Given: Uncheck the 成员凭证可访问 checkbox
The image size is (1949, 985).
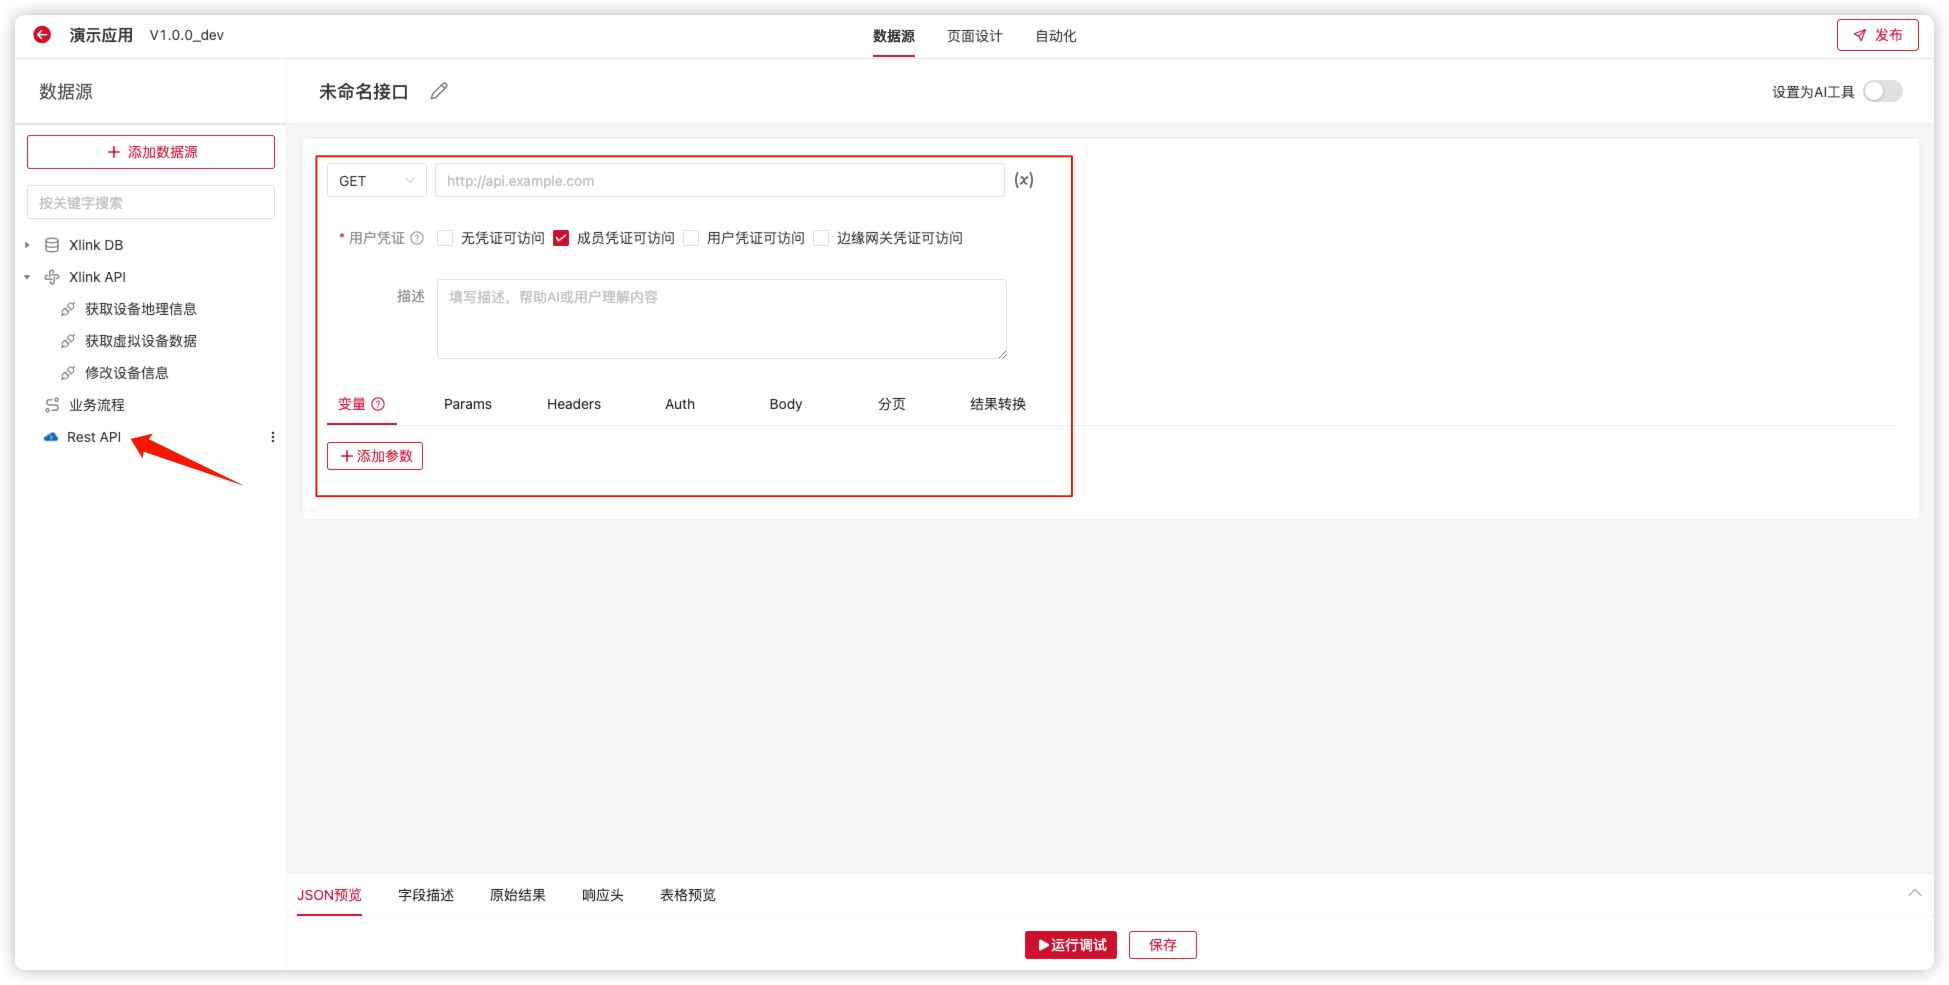Looking at the screenshot, I should (561, 238).
